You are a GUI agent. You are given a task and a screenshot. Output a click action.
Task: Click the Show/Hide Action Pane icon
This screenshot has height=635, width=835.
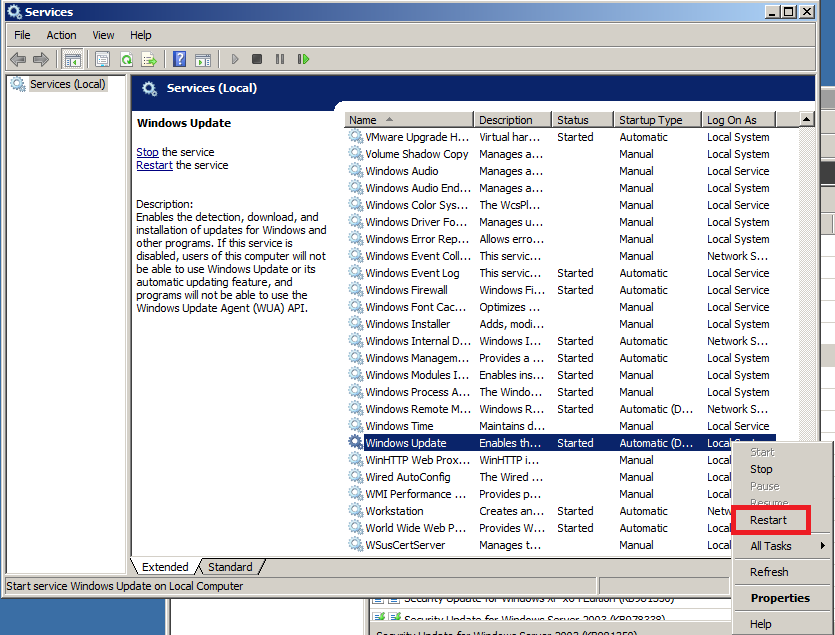pos(203,59)
